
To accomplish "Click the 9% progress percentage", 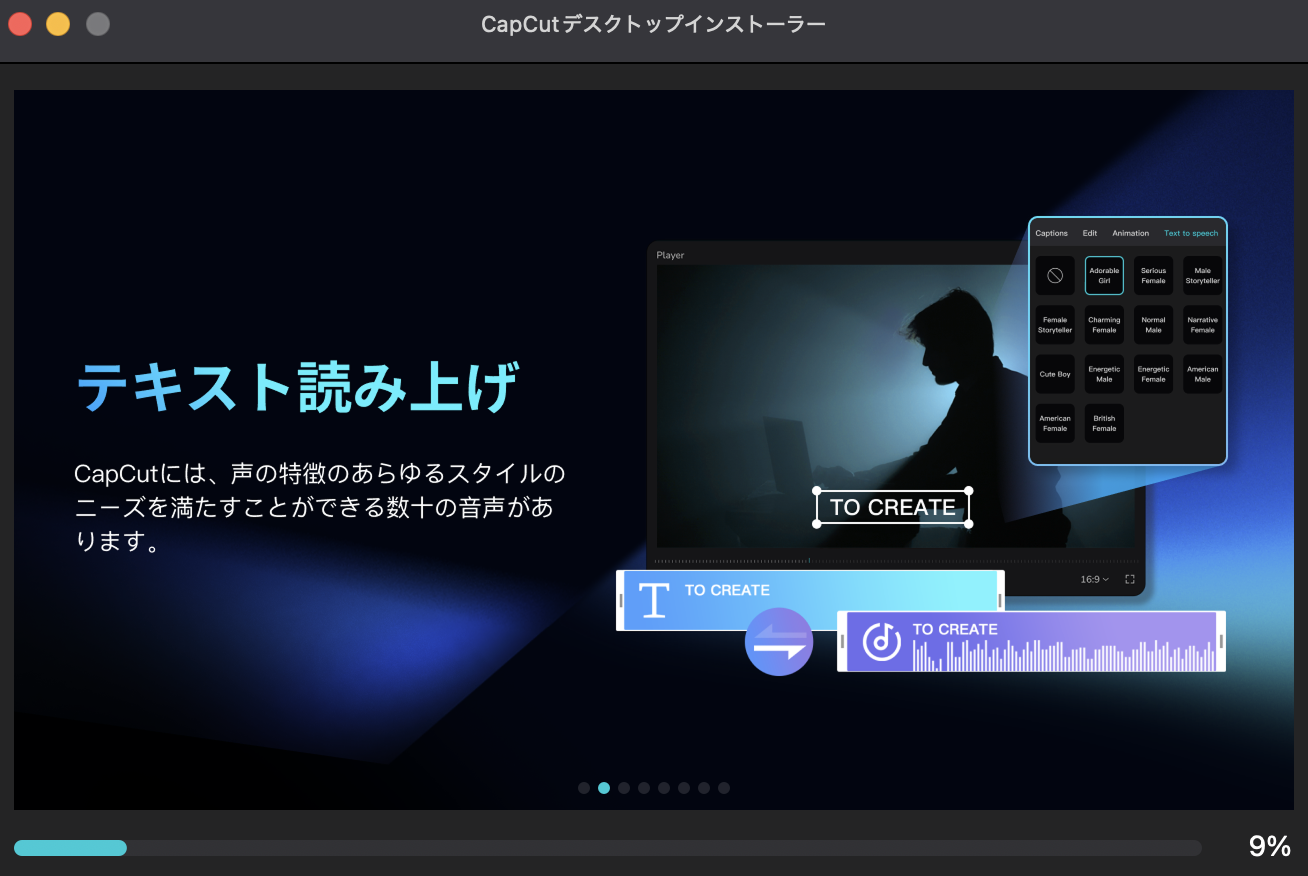I will (x=1270, y=847).
